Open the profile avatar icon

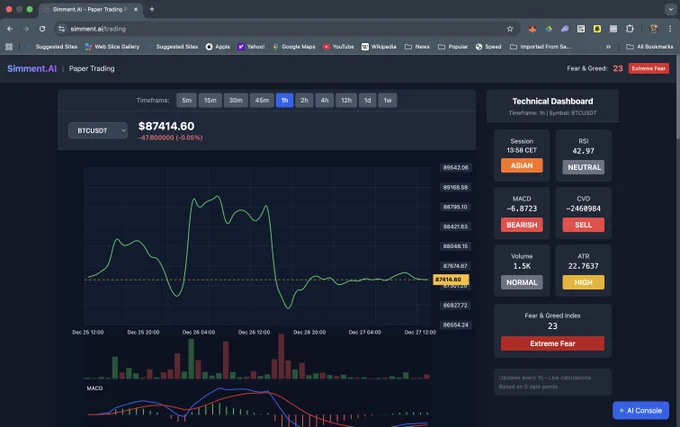tap(654, 29)
